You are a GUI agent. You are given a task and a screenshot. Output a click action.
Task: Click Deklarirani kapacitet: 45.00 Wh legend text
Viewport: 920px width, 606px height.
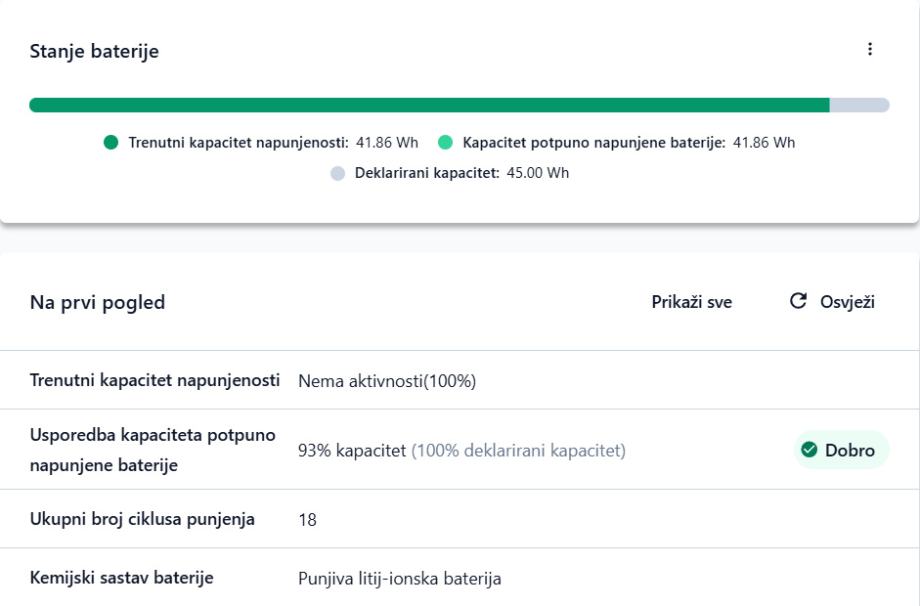point(463,172)
